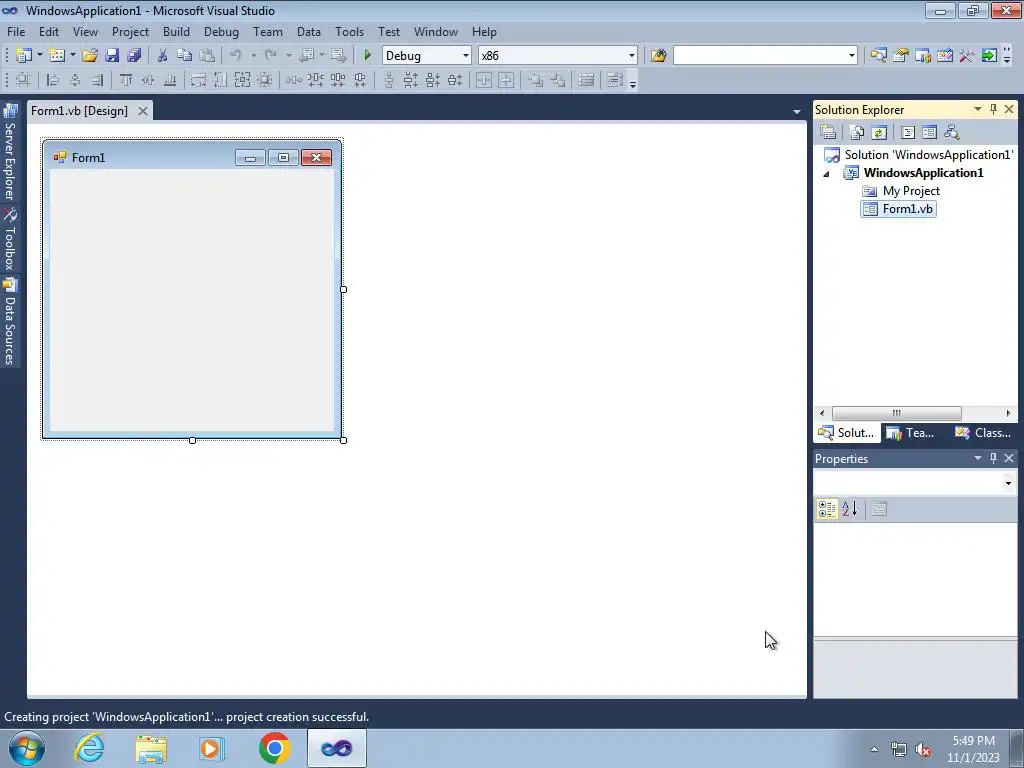This screenshot has width=1024, height=768.
Task: Open the Properties object selector dropdown
Action: coord(1008,483)
